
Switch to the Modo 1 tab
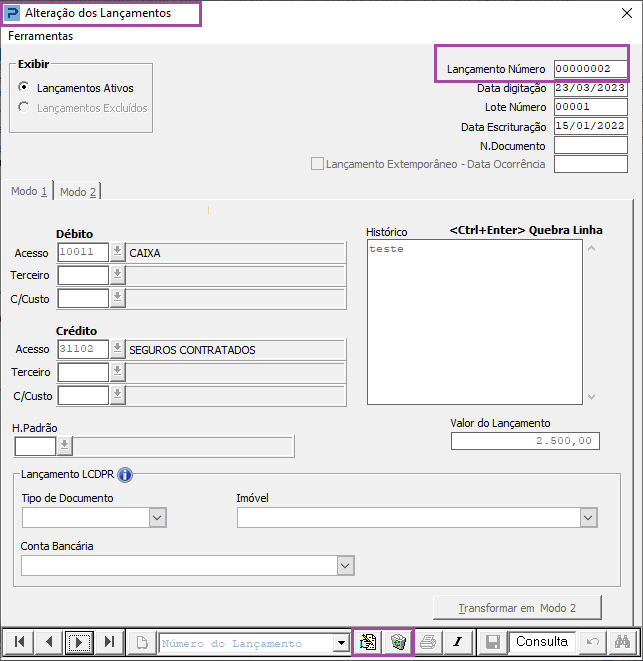pyautogui.click(x=28, y=191)
